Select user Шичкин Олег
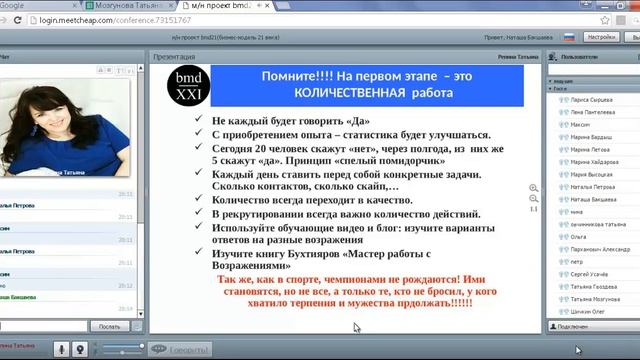 point(587,311)
